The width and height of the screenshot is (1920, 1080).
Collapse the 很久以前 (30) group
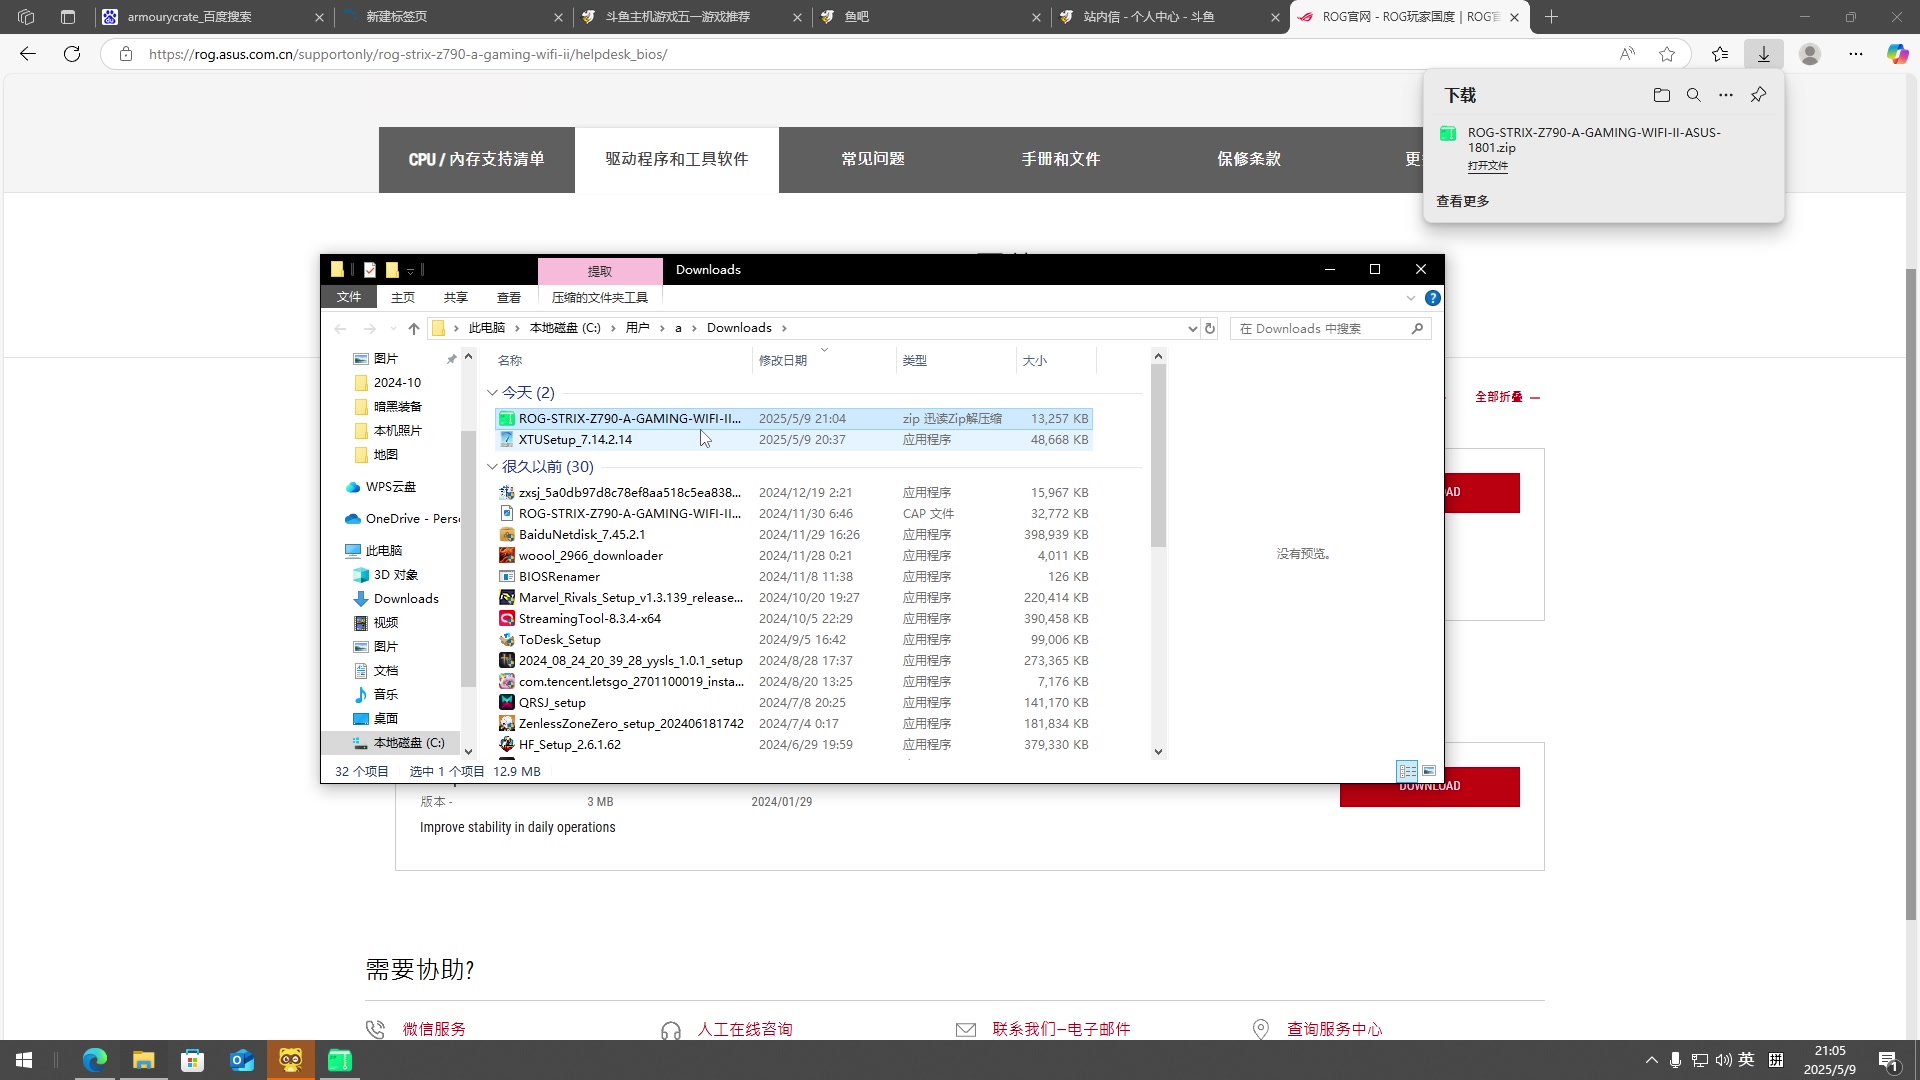coord(492,467)
